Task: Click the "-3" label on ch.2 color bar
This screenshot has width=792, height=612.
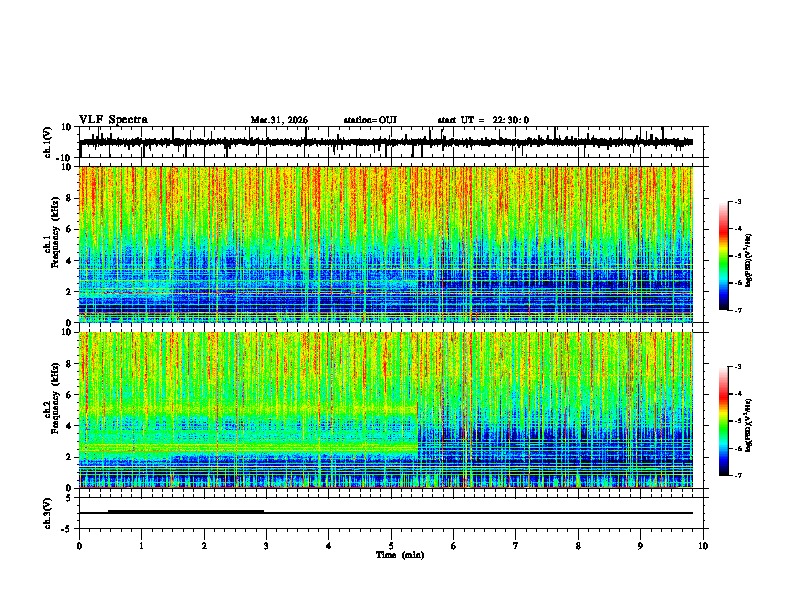Action: click(x=738, y=367)
